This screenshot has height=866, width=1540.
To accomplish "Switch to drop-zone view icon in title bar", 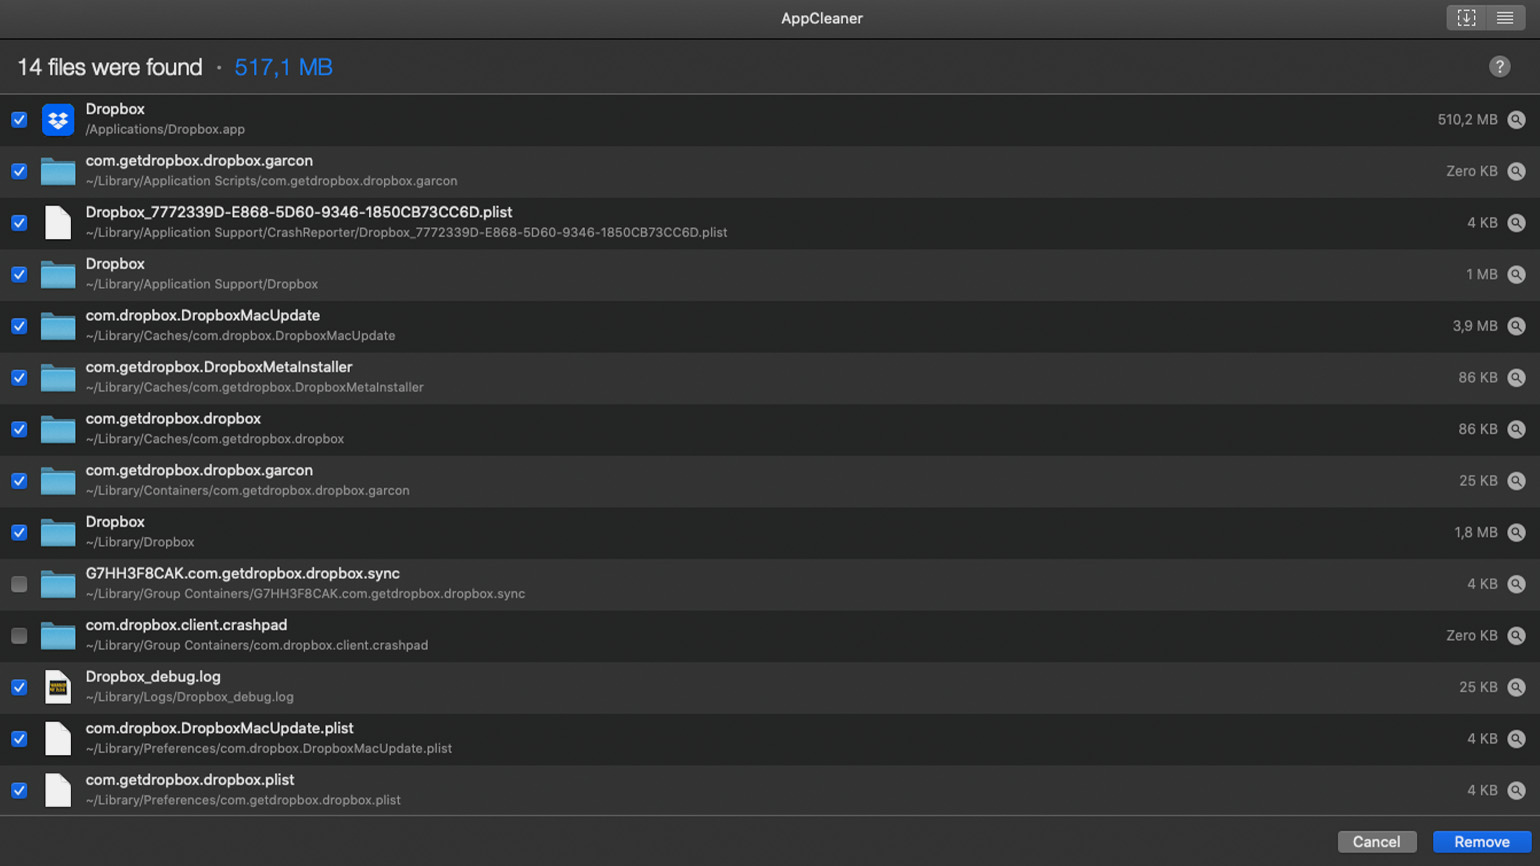I will [1466, 18].
